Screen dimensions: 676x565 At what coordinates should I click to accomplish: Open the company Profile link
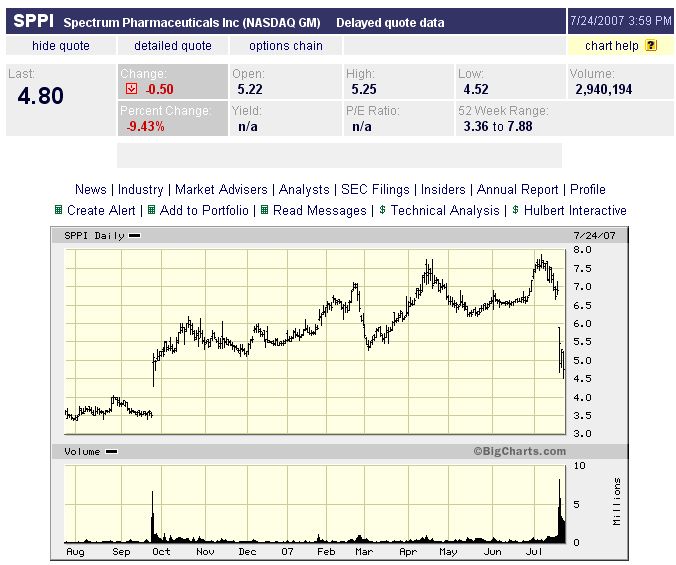tap(588, 189)
